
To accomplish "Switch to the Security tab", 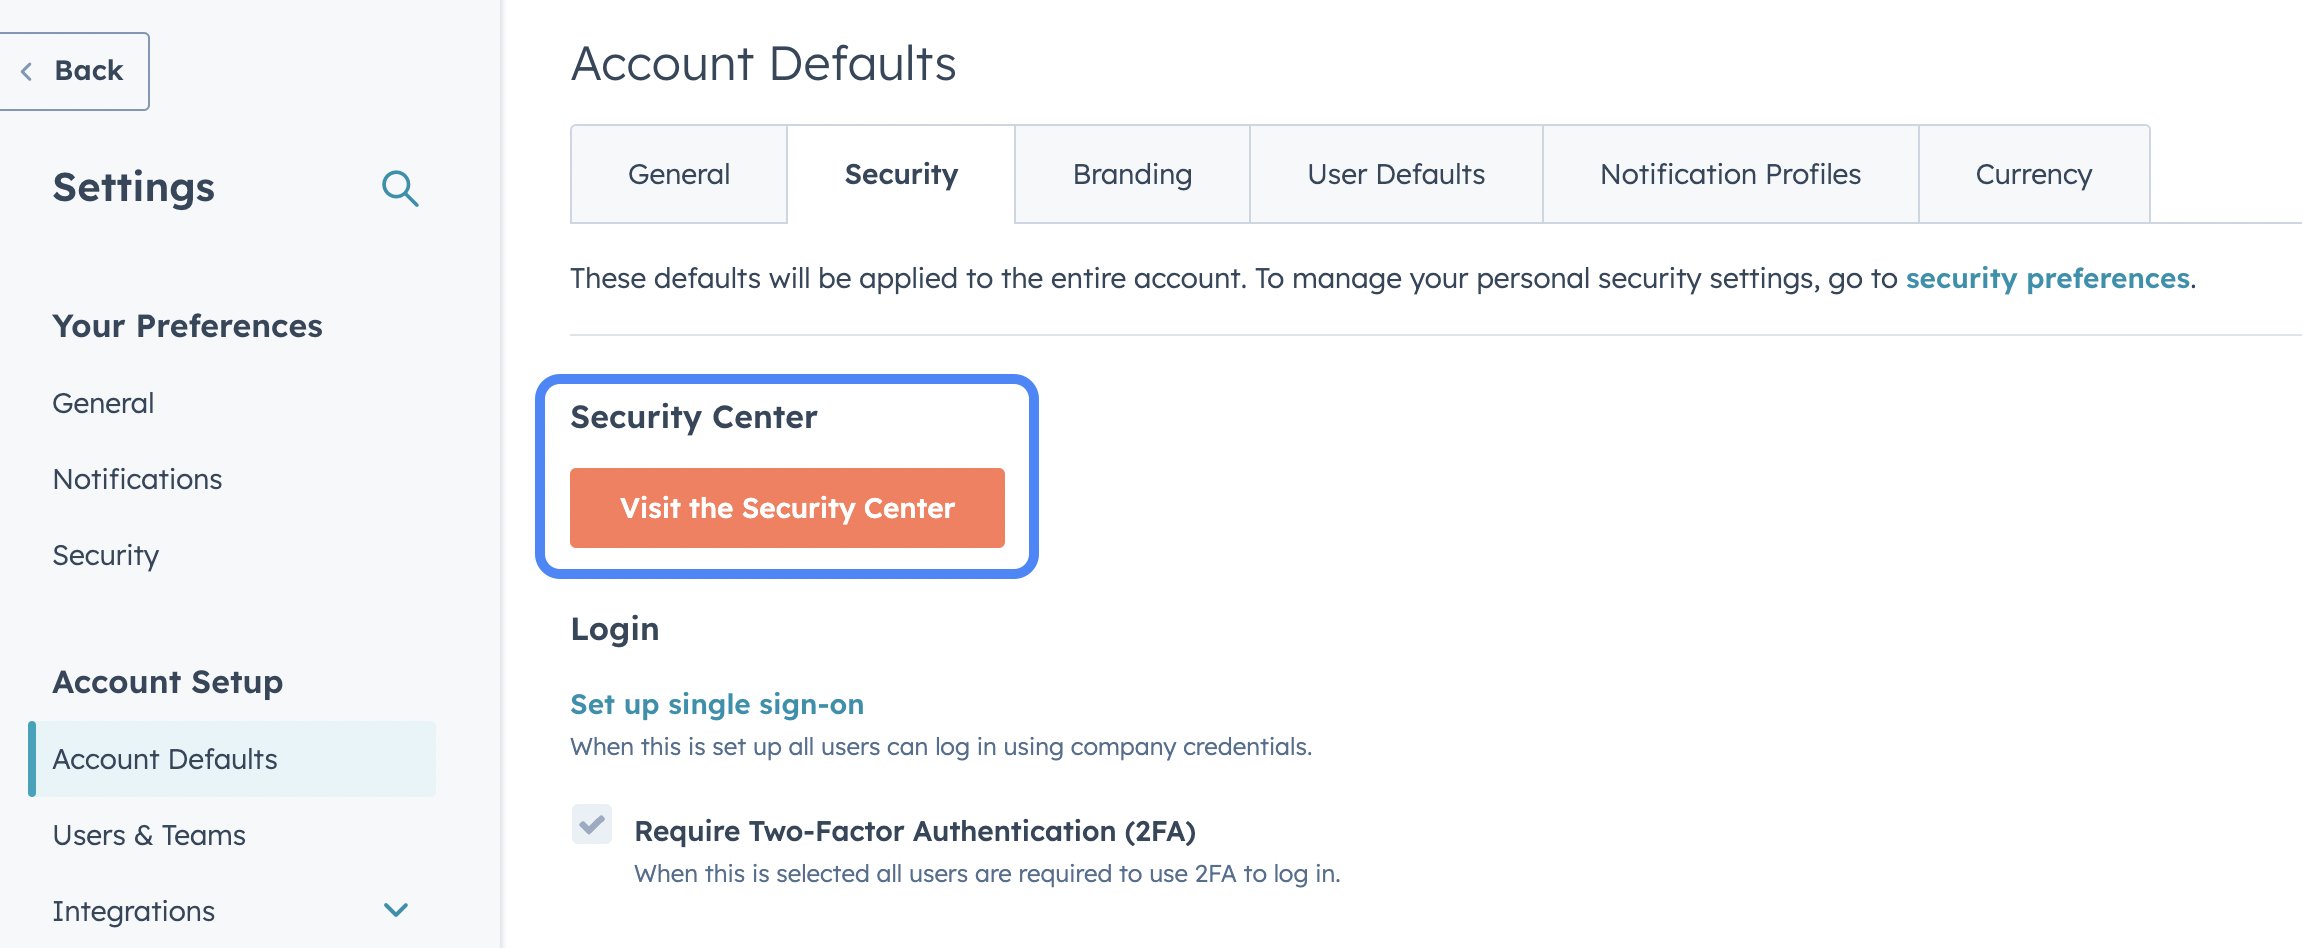I will 900,173.
